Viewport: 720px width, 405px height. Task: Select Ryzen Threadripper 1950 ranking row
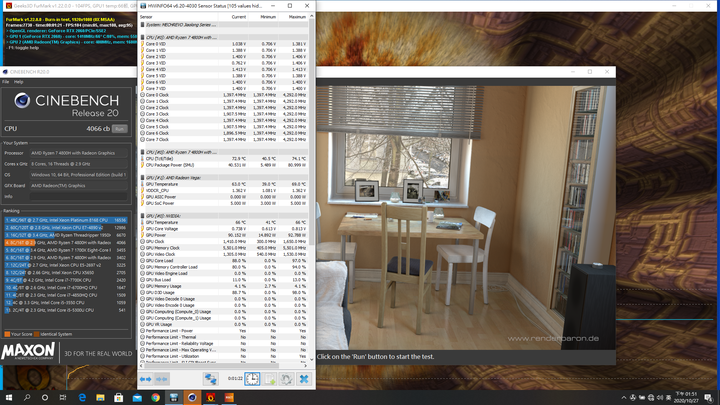(66, 235)
